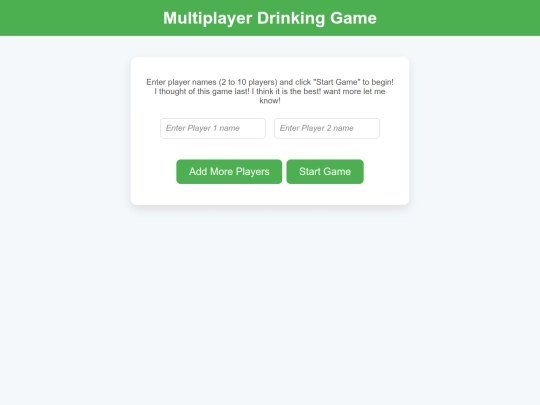Place cursor in second player name box
The height and width of the screenshot is (405, 540).
tap(327, 128)
